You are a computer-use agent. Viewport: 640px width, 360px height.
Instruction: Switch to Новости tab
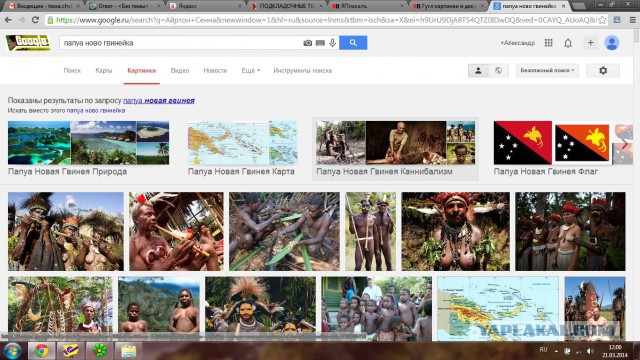pos(215,71)
